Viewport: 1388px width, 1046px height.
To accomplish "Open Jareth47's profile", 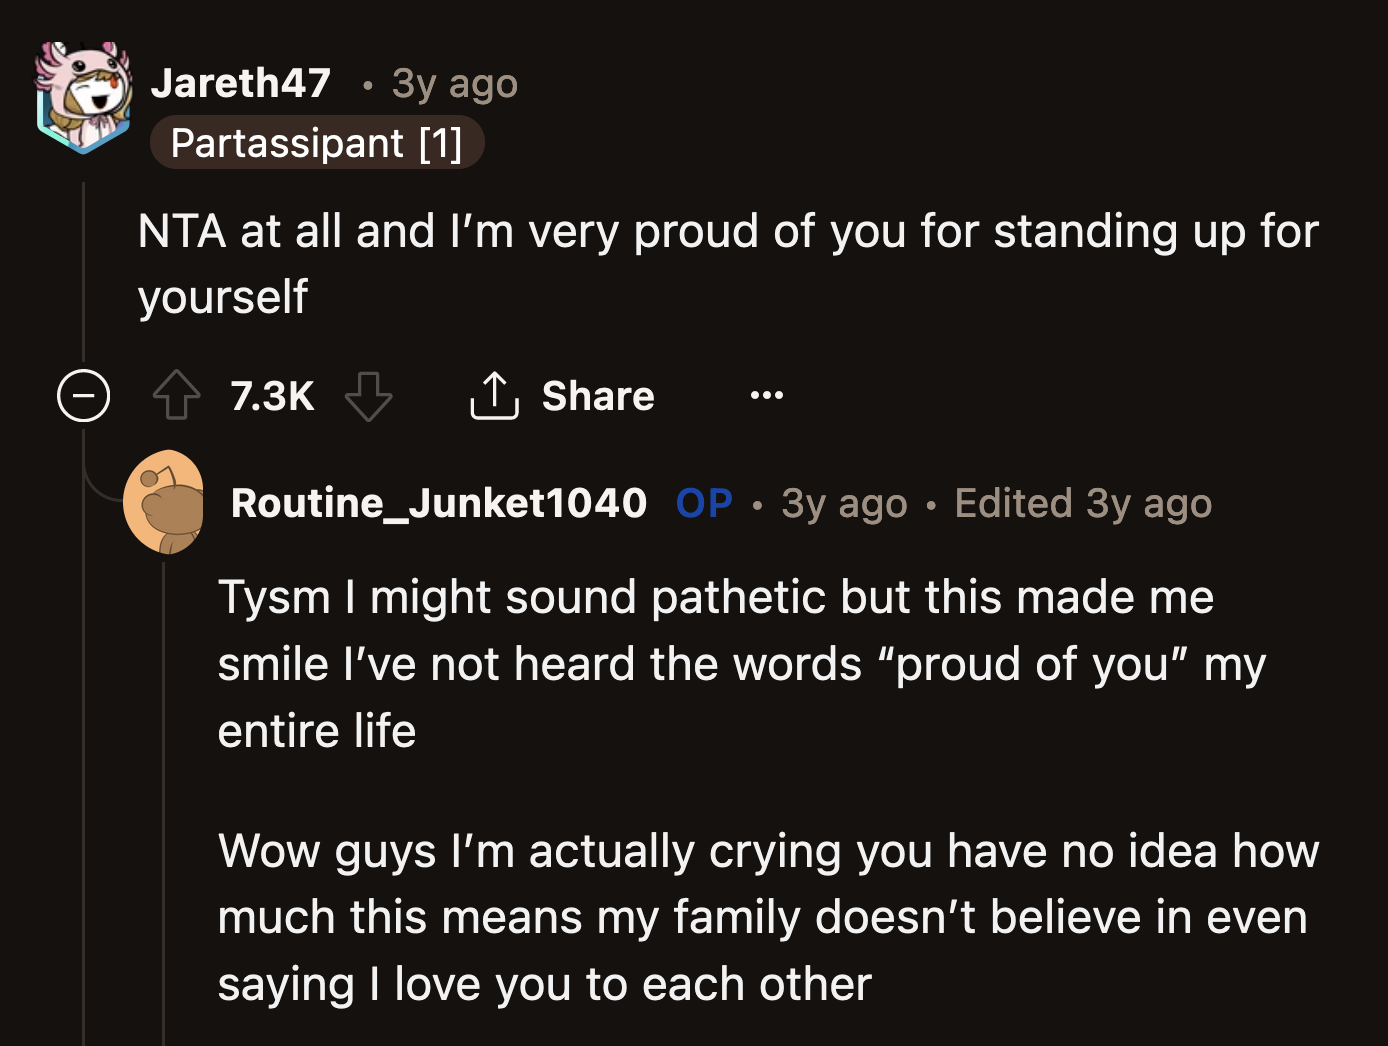I will 240,83.
